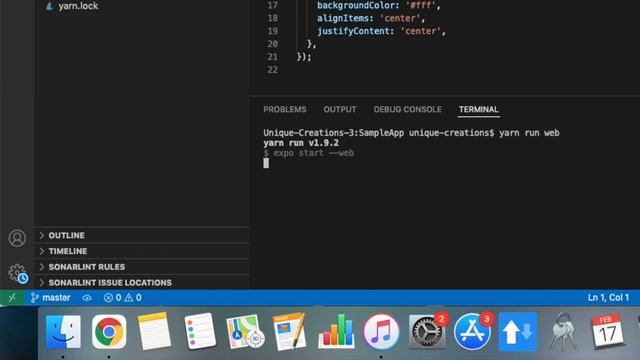Click the cloud sync icon in status bar
This screenshot has height=360, width=640.
tap(87, 298)
